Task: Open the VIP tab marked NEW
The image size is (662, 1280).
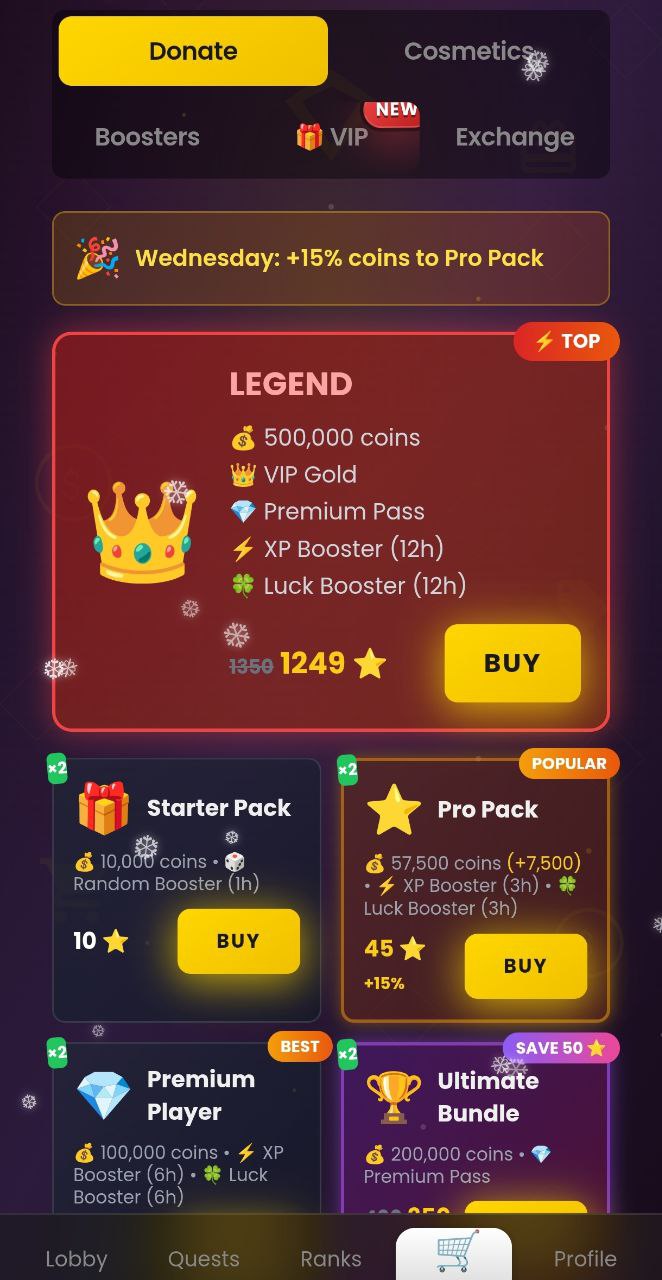Action: coord(333,137)
